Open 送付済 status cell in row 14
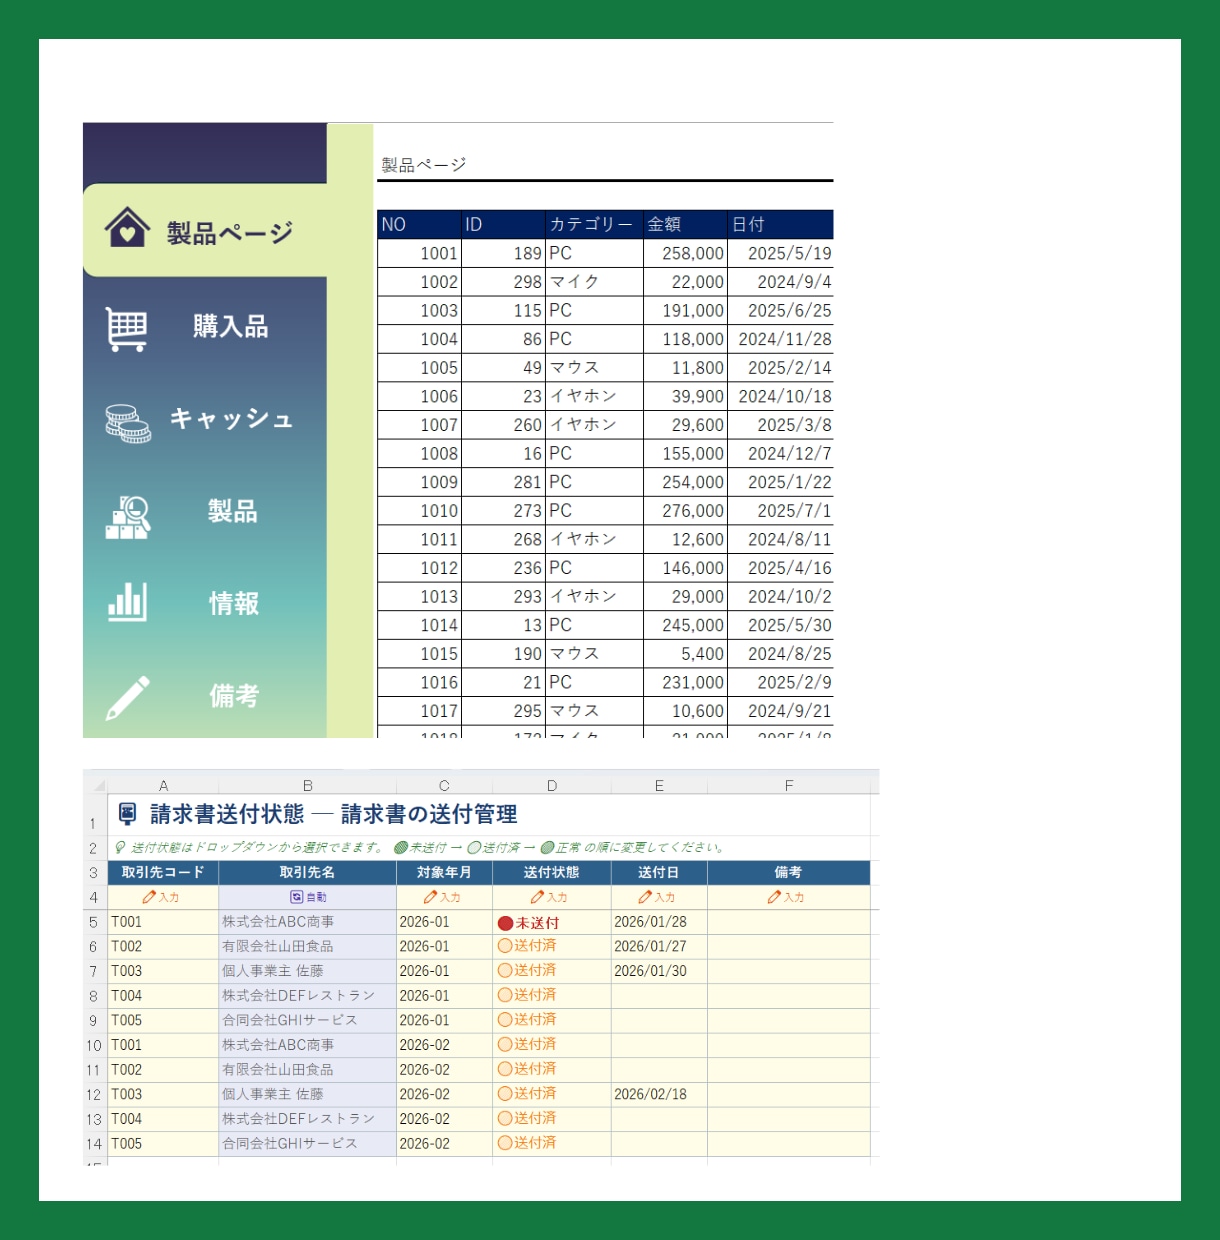The image size is (1220, 1240). [551, 1143]
